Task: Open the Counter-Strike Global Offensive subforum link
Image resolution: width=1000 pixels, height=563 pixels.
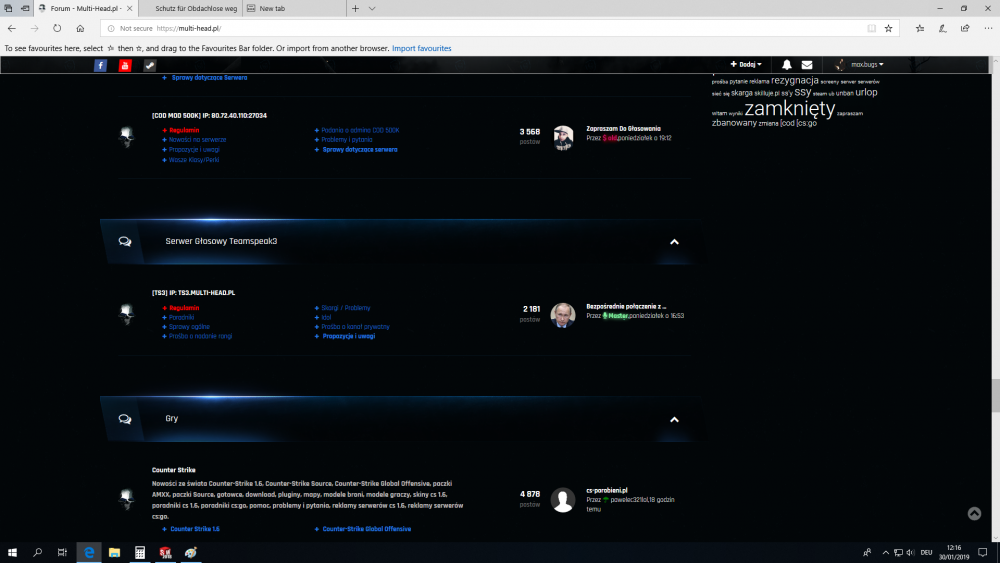Action: (x=366, y=529)
